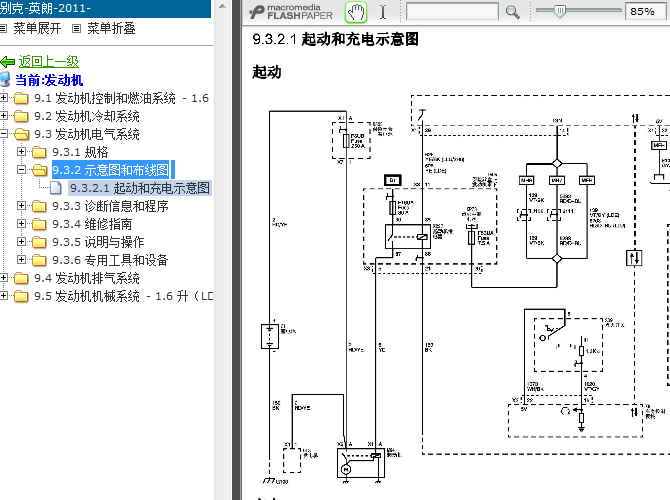Open 9.3.5 说明与操作 entry
Image resolution: width=670 pixels, height=500 pixels.
point(98,242)
